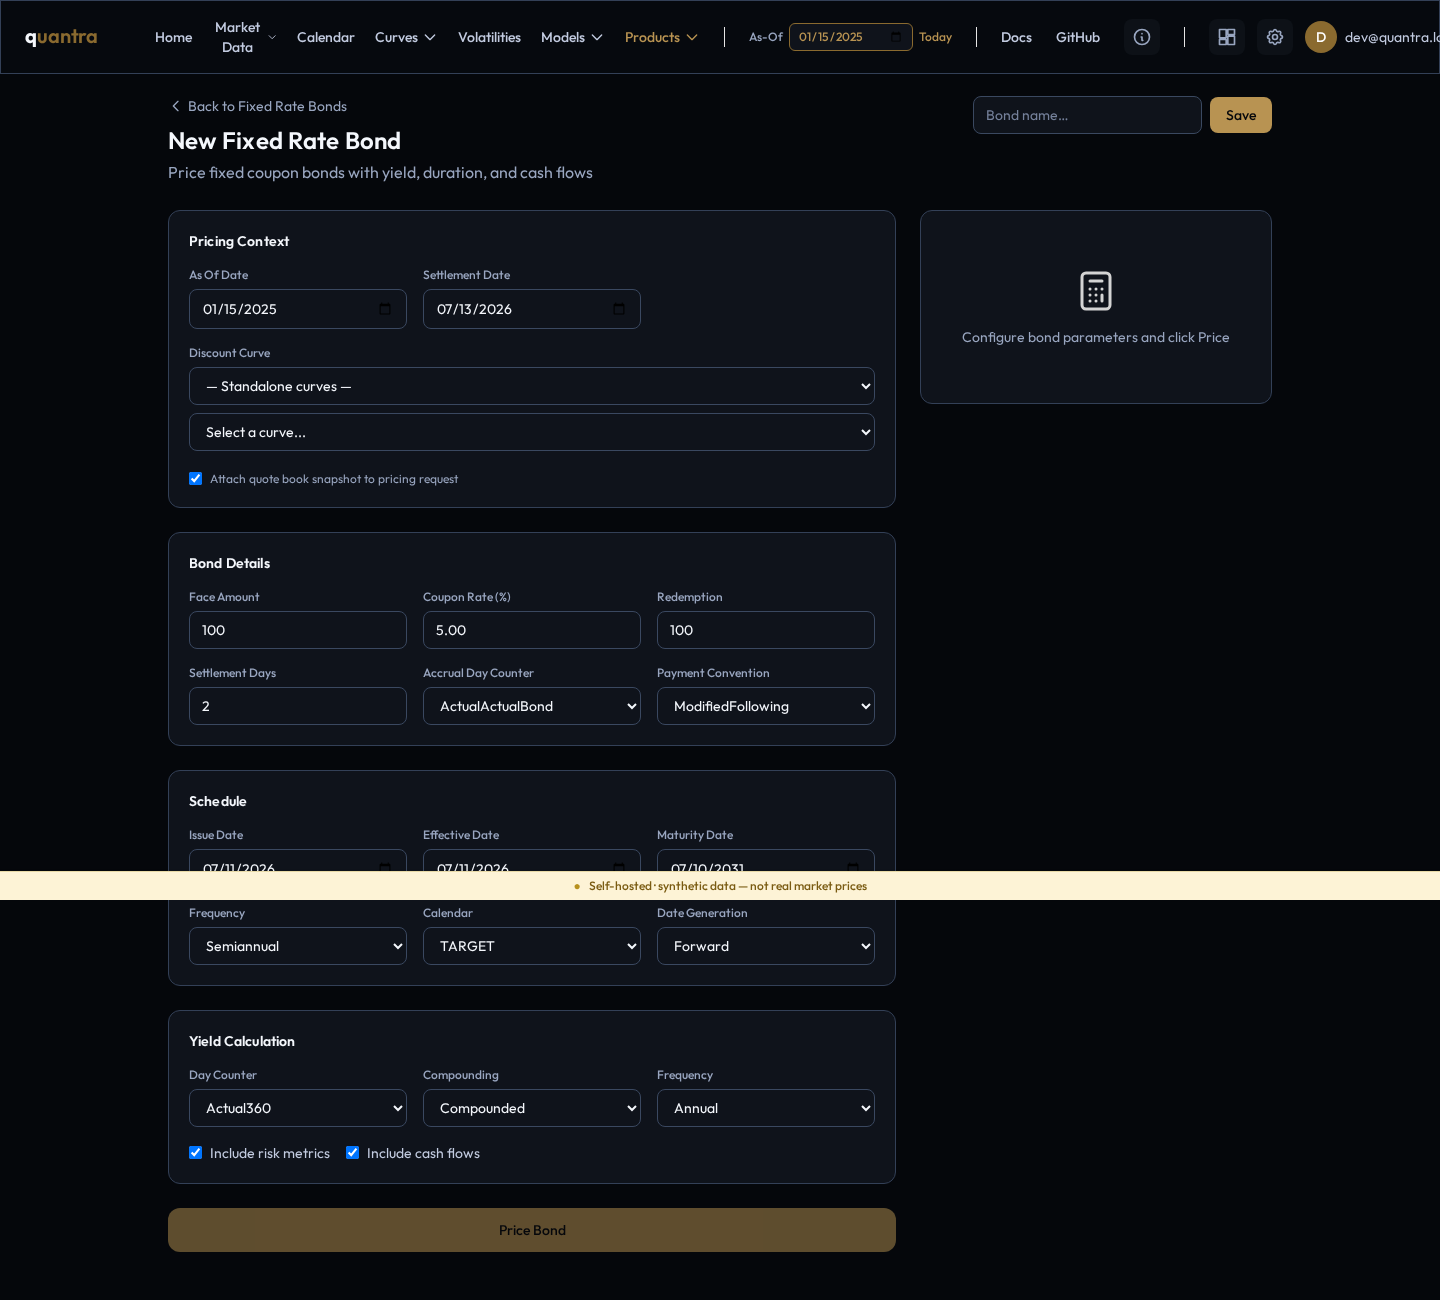The width and height of the screenshot is (1440, 1300).
Task: Open Payment Convention dropdown
Action: [766, 706]
